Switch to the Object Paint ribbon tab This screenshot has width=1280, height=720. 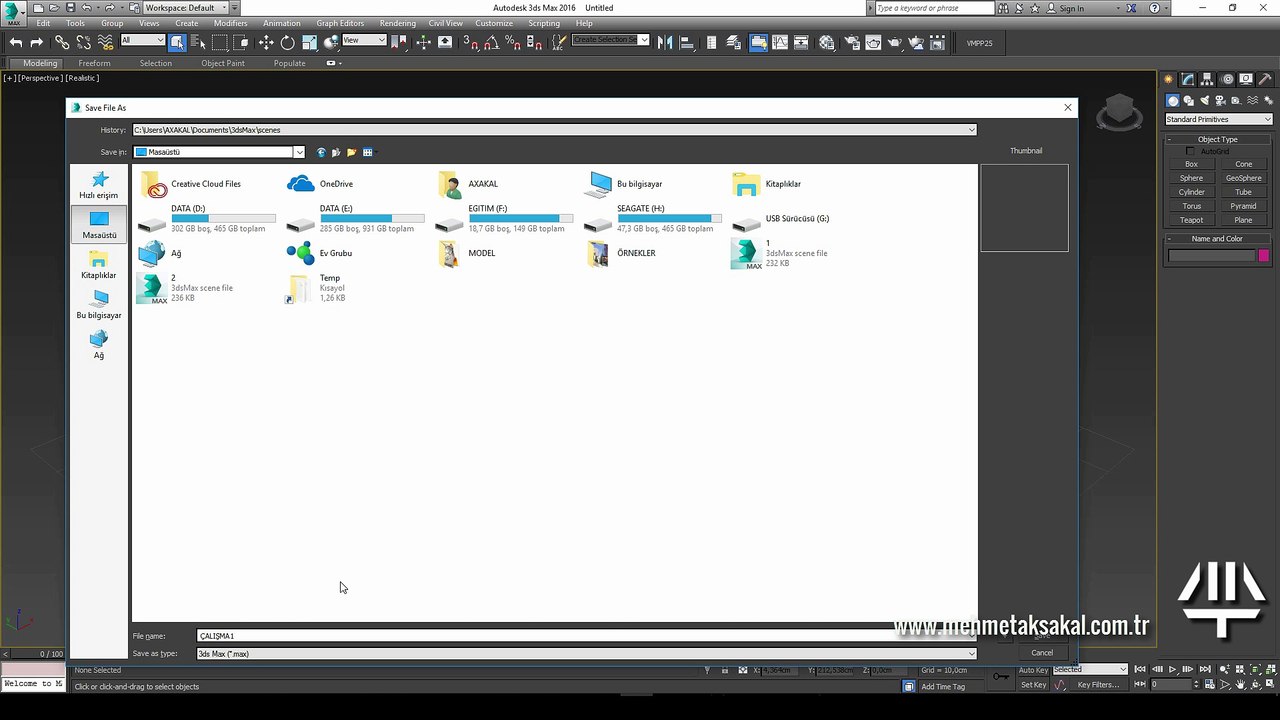coord(223,63)
